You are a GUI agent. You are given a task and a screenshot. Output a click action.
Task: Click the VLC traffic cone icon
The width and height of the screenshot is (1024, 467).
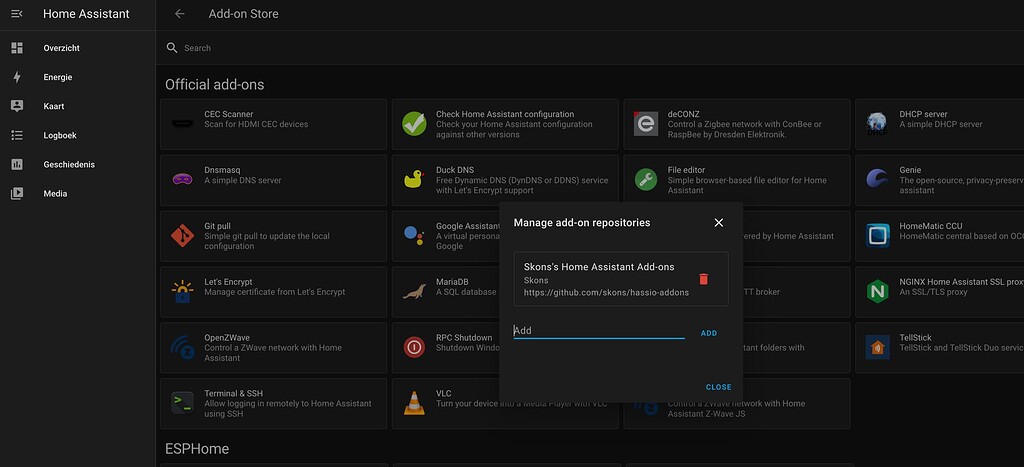pos(414,403)
